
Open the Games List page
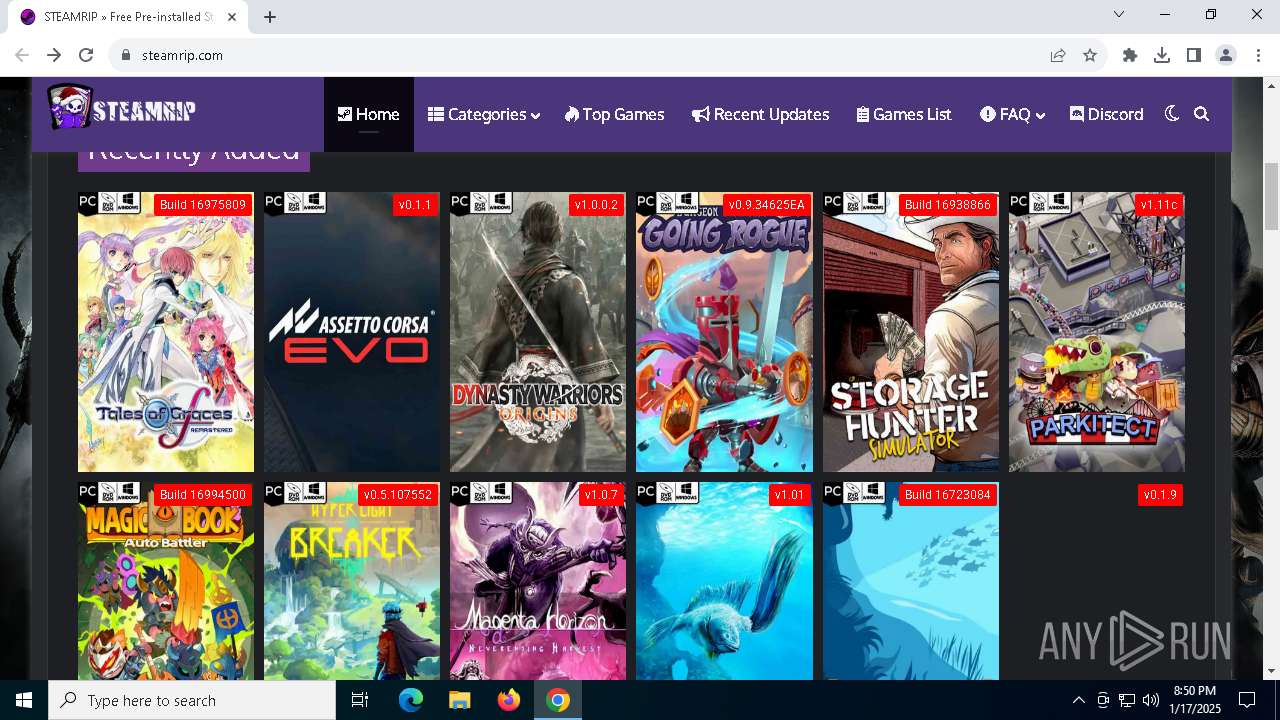904,114
